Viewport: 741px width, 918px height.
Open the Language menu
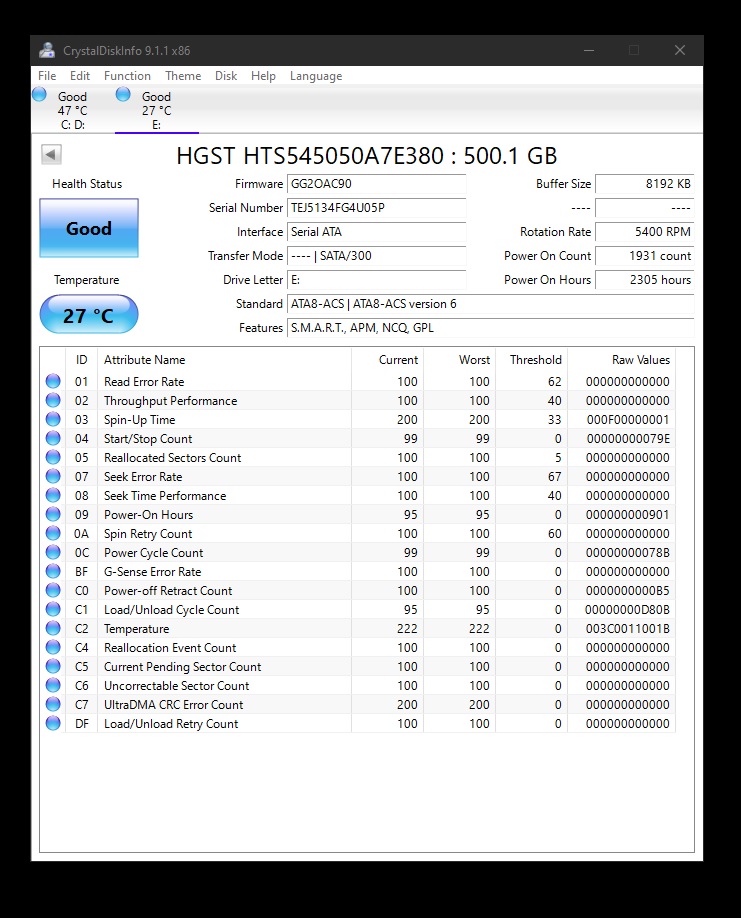coord(315,76)
